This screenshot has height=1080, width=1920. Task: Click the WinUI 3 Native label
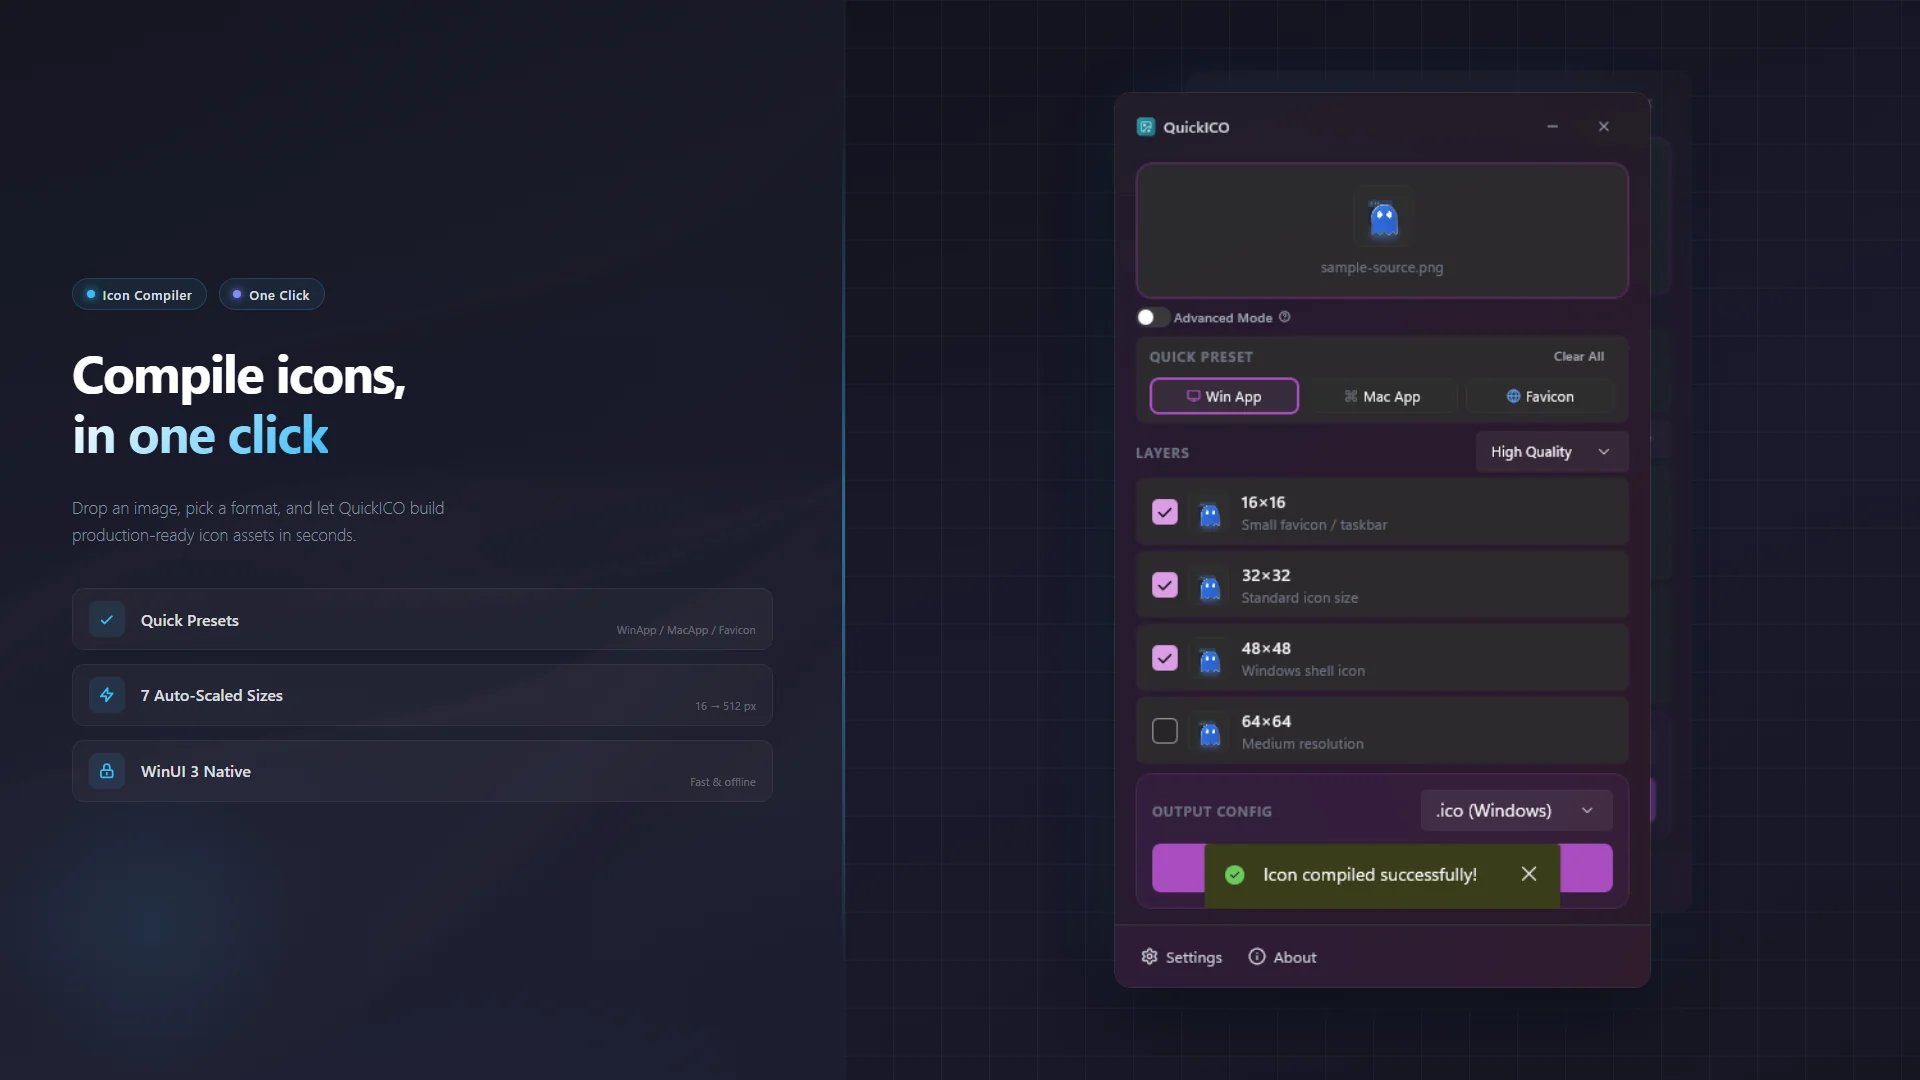pos(196,771)
